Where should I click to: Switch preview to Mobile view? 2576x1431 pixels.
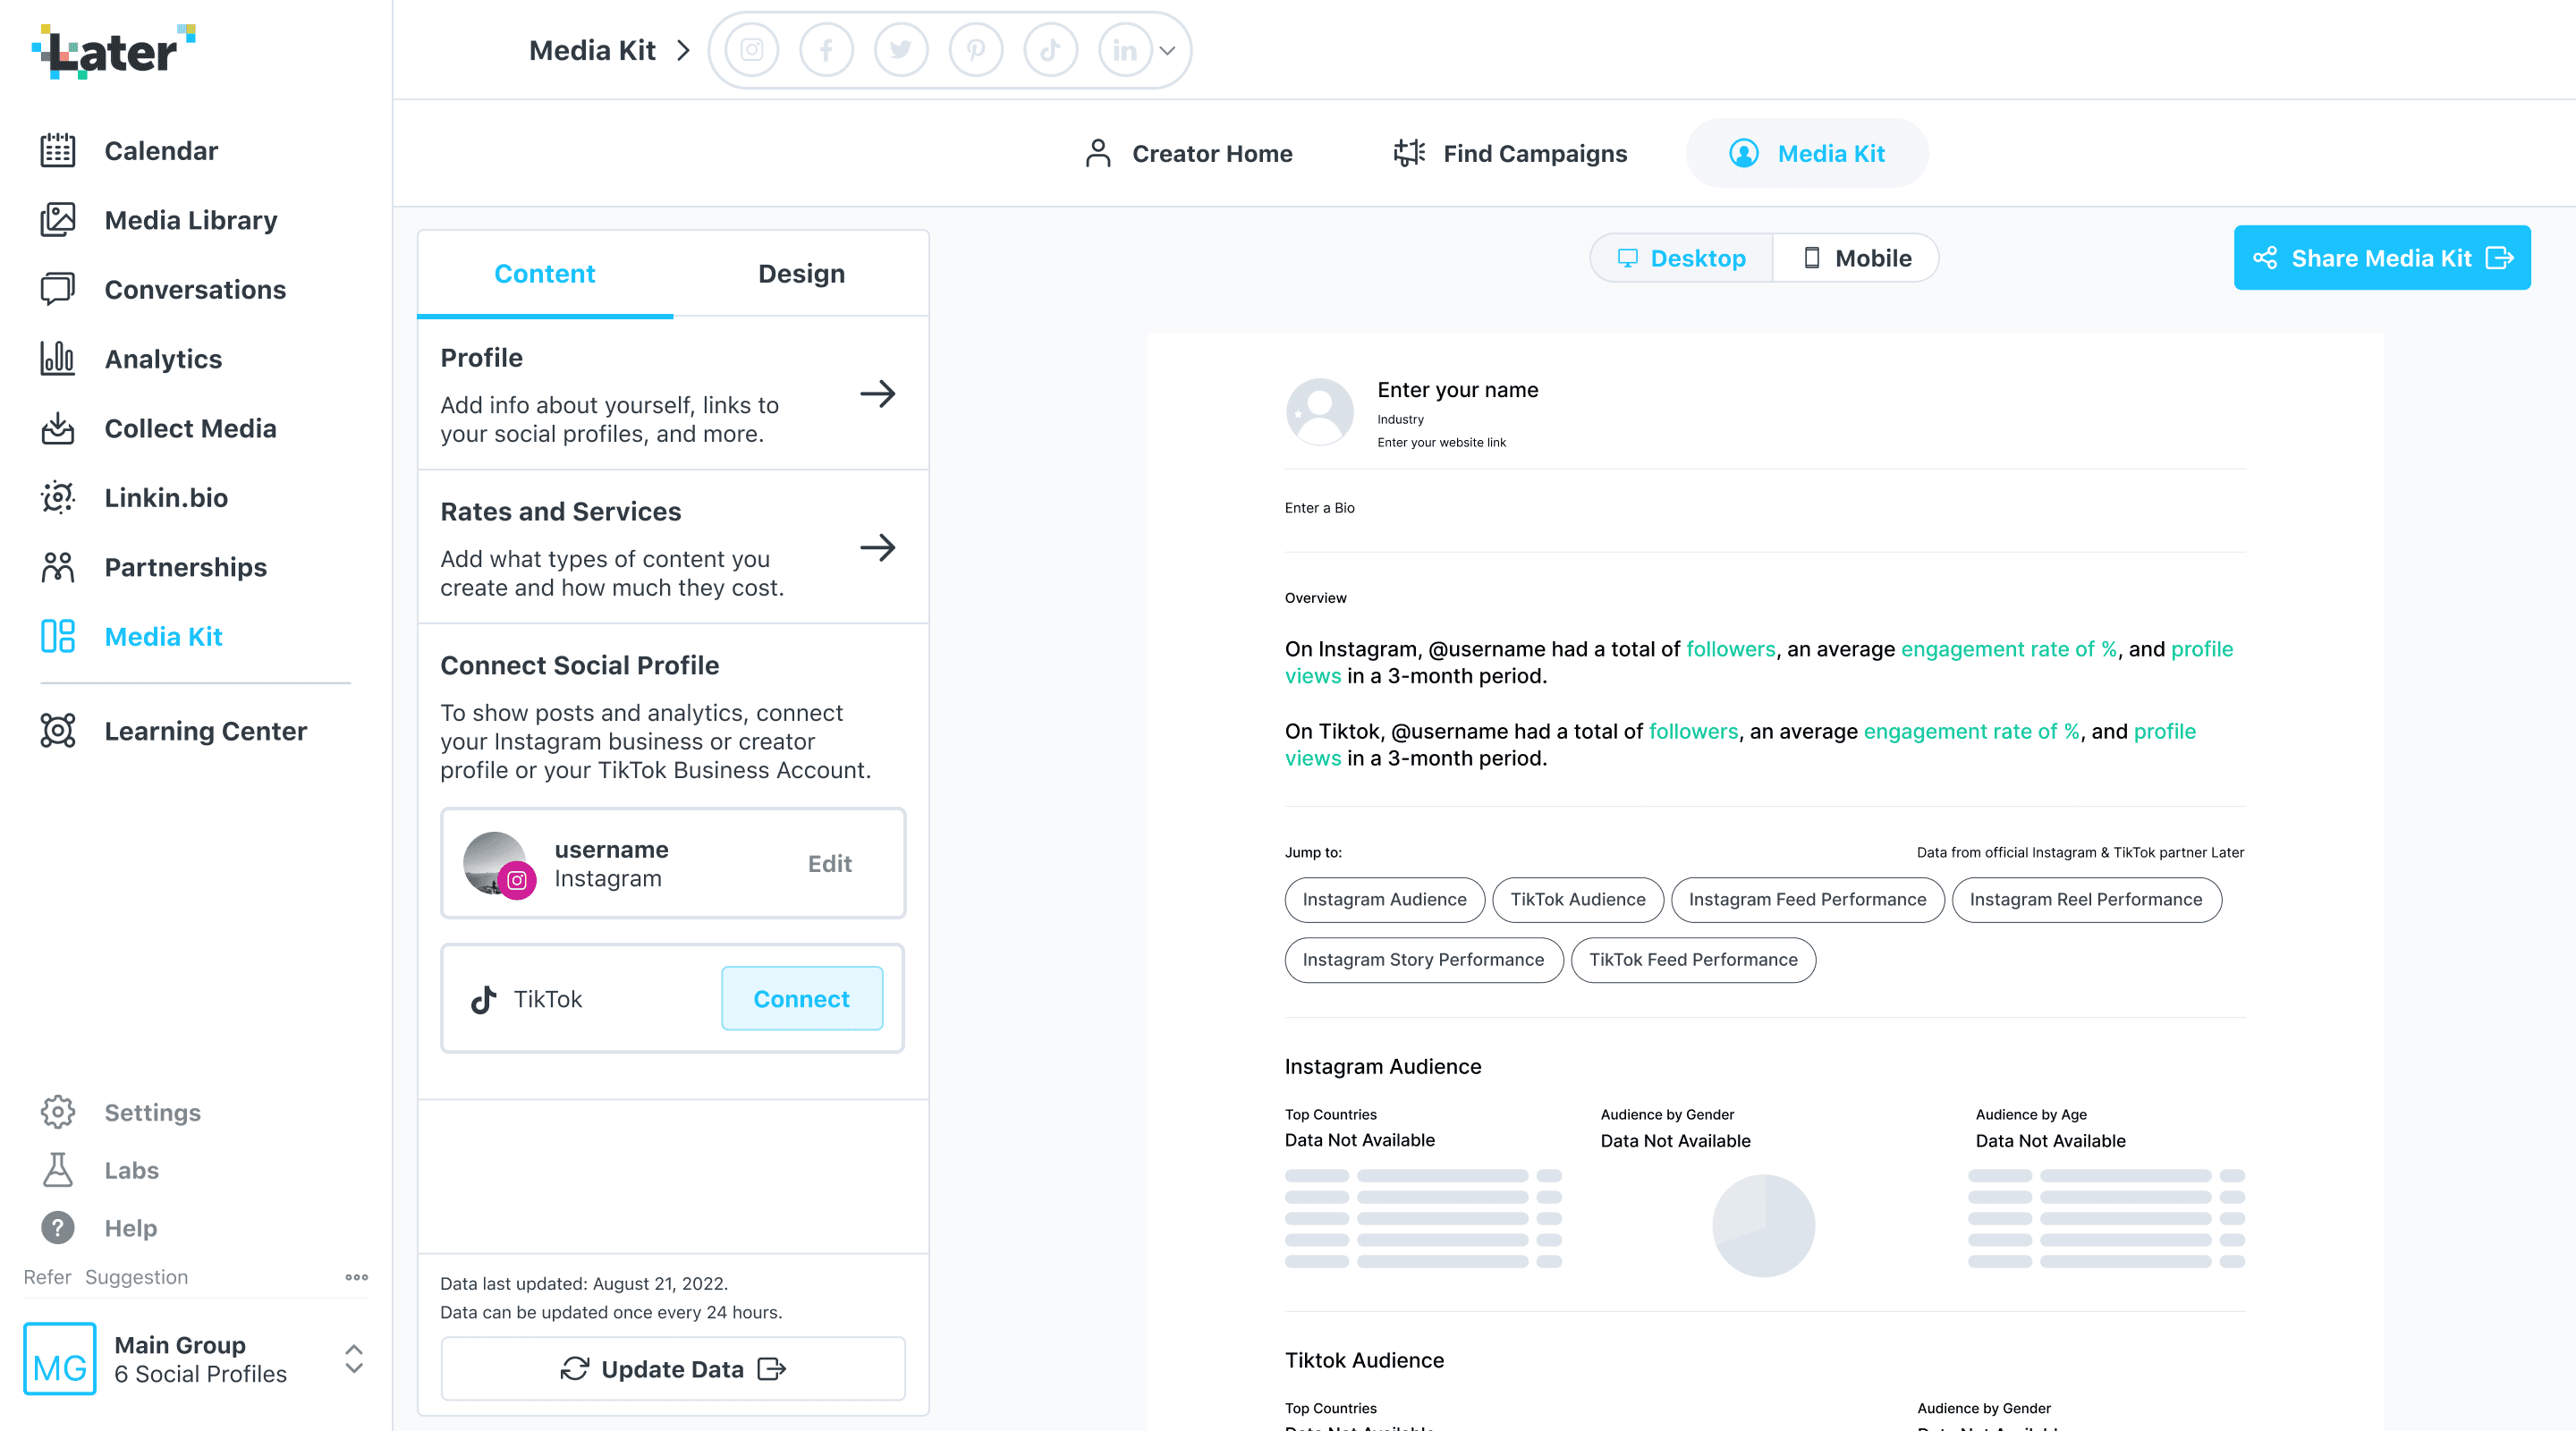(x=1856, y=258)
